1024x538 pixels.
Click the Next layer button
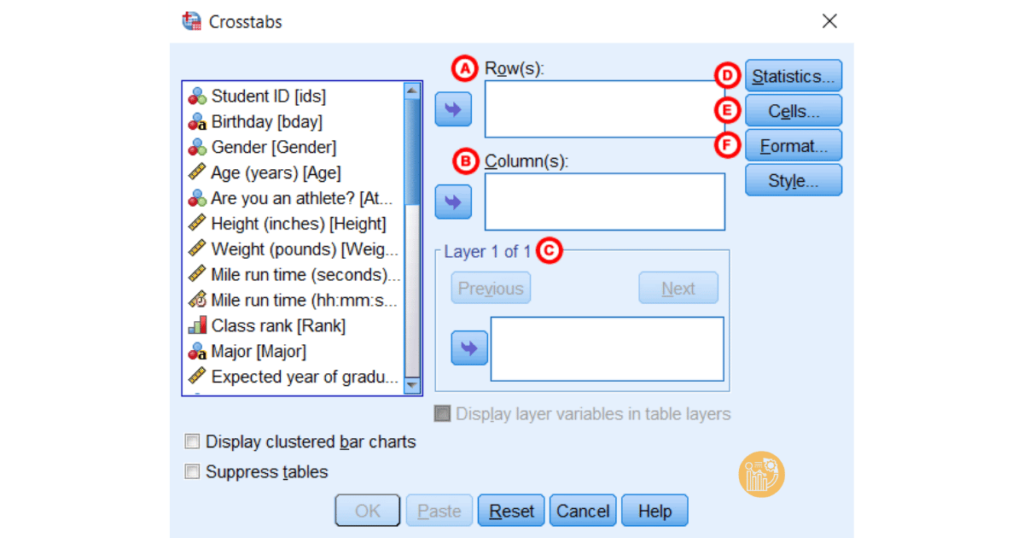point(678,288)
